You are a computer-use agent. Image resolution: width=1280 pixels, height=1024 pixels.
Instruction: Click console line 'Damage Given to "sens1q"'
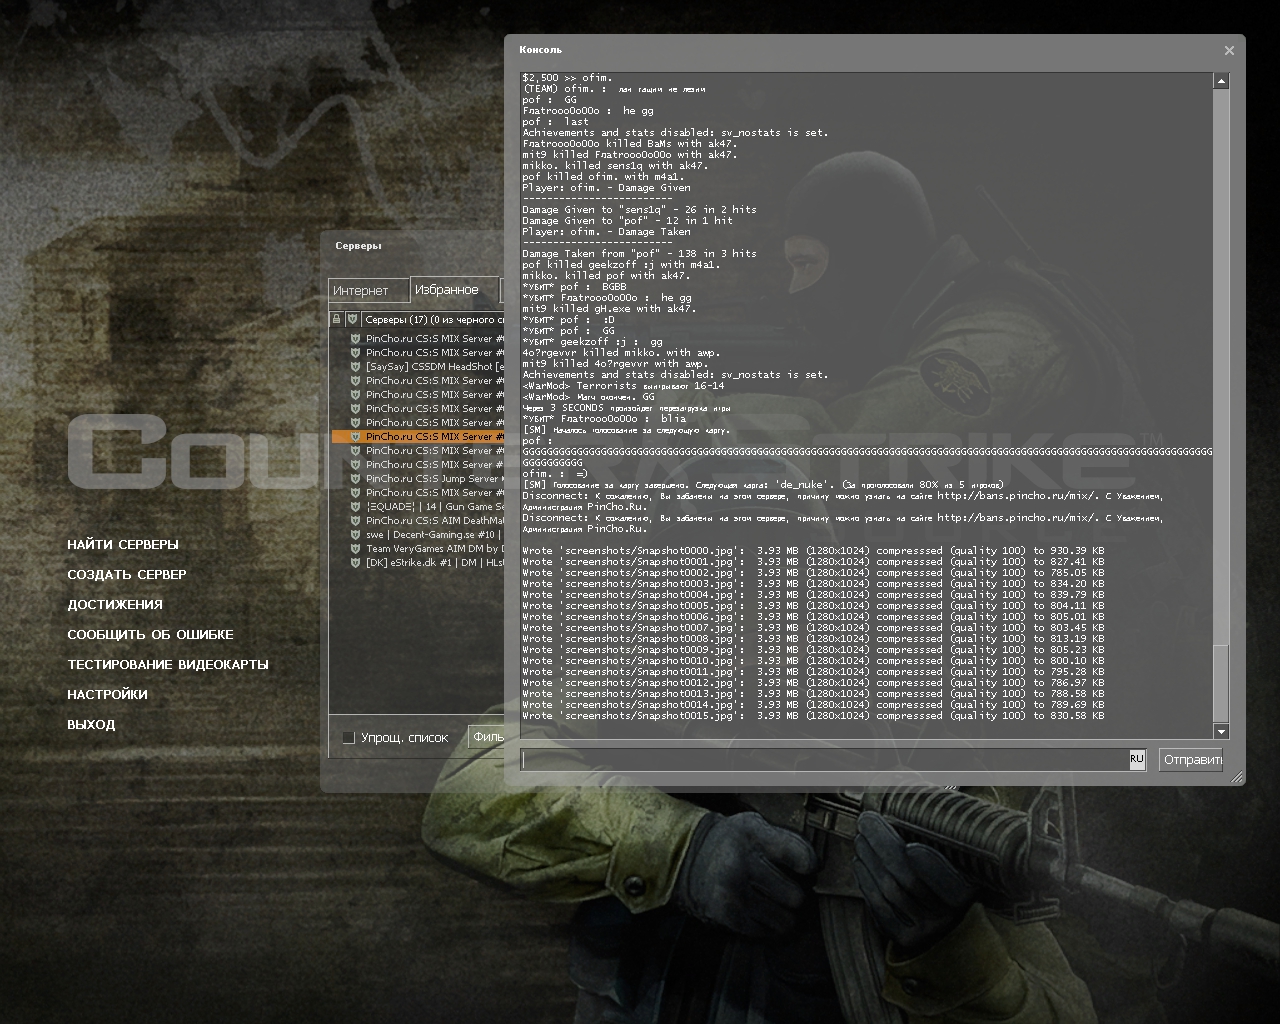click(639, 210)
